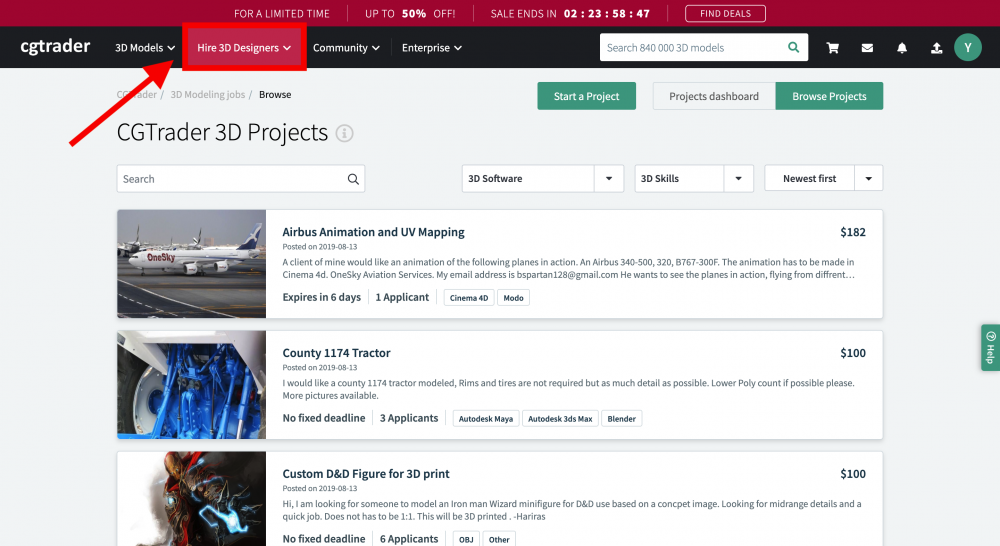Expand the Enterprise menu

(x=432, y=48)
